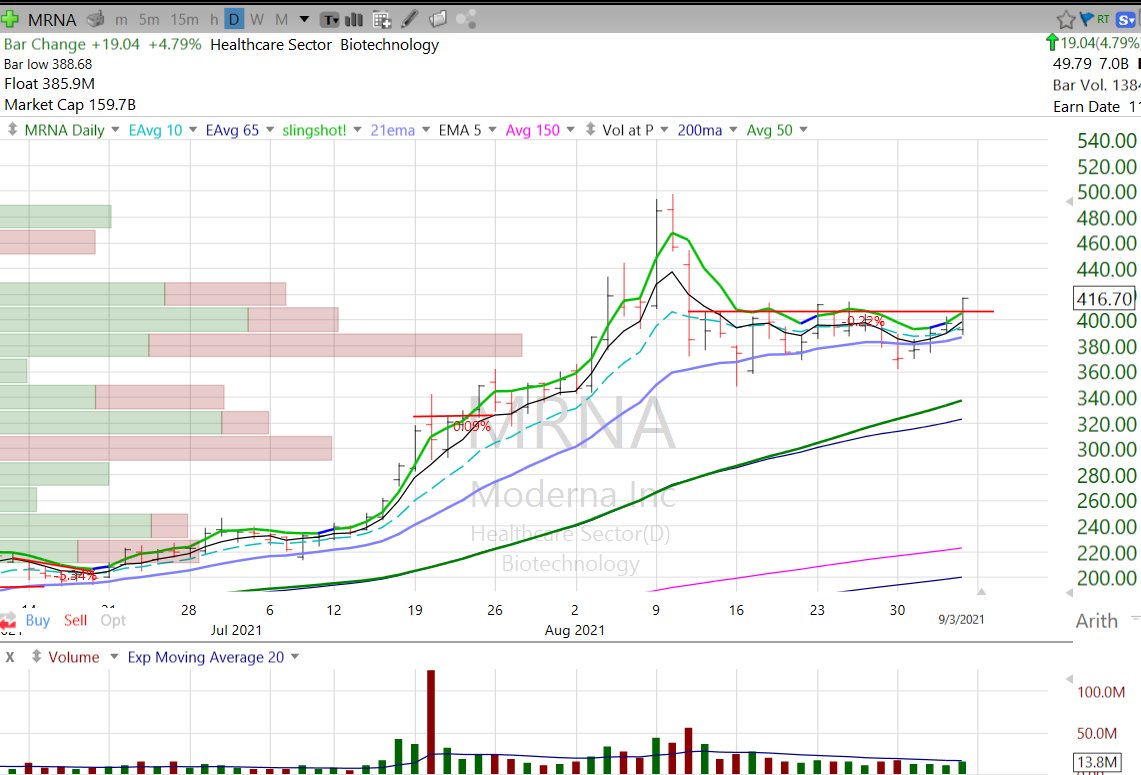1141x775 pixels.
Task: Open the 21ema indicator dropdown
Action: coord(426,130)
